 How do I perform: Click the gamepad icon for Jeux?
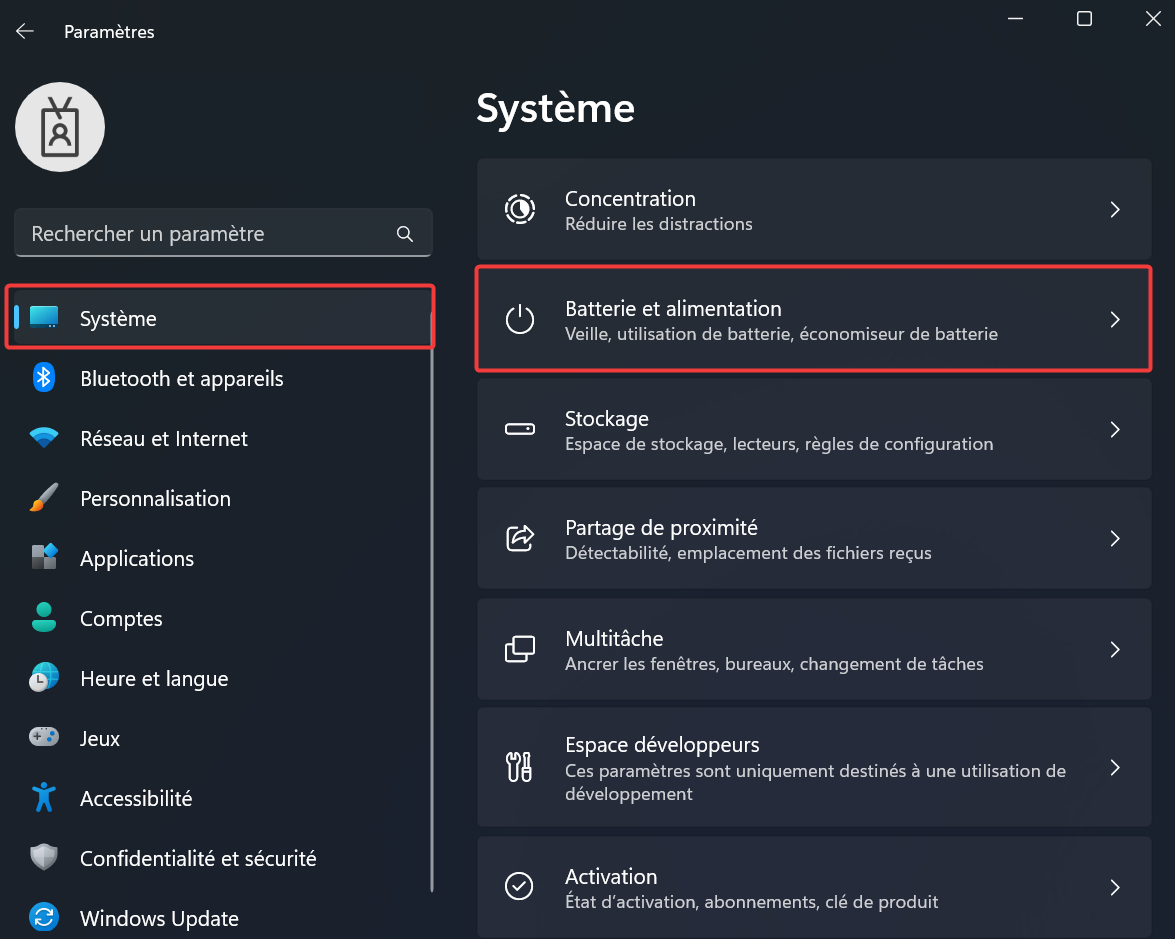44,737
